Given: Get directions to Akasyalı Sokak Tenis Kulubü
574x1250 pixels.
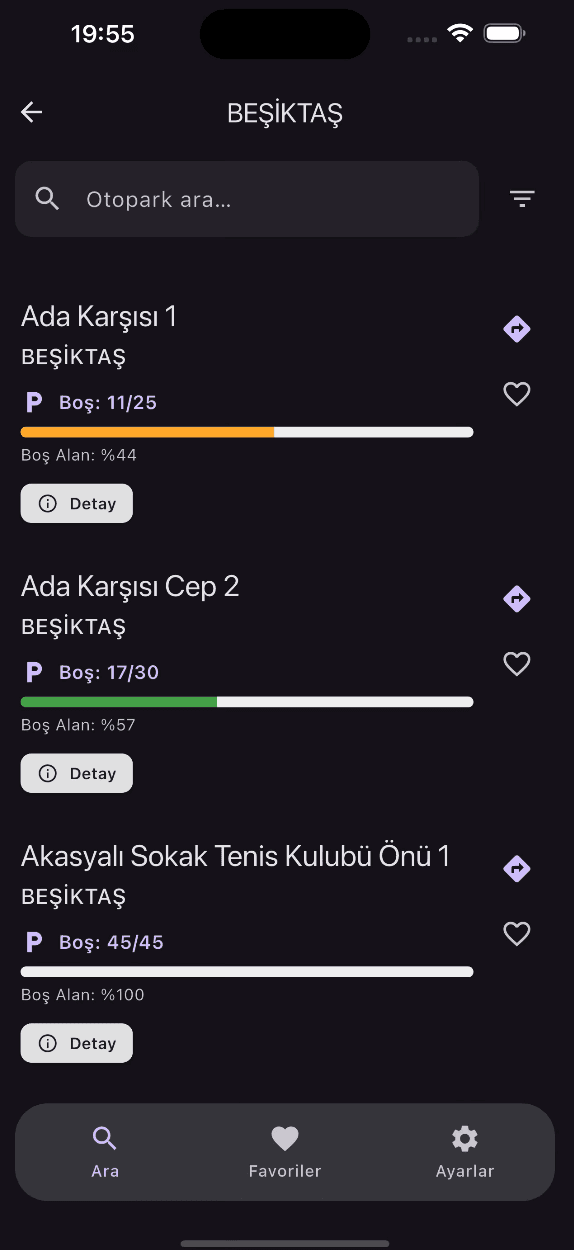Looking at the screenshot, I should (516, 868).
